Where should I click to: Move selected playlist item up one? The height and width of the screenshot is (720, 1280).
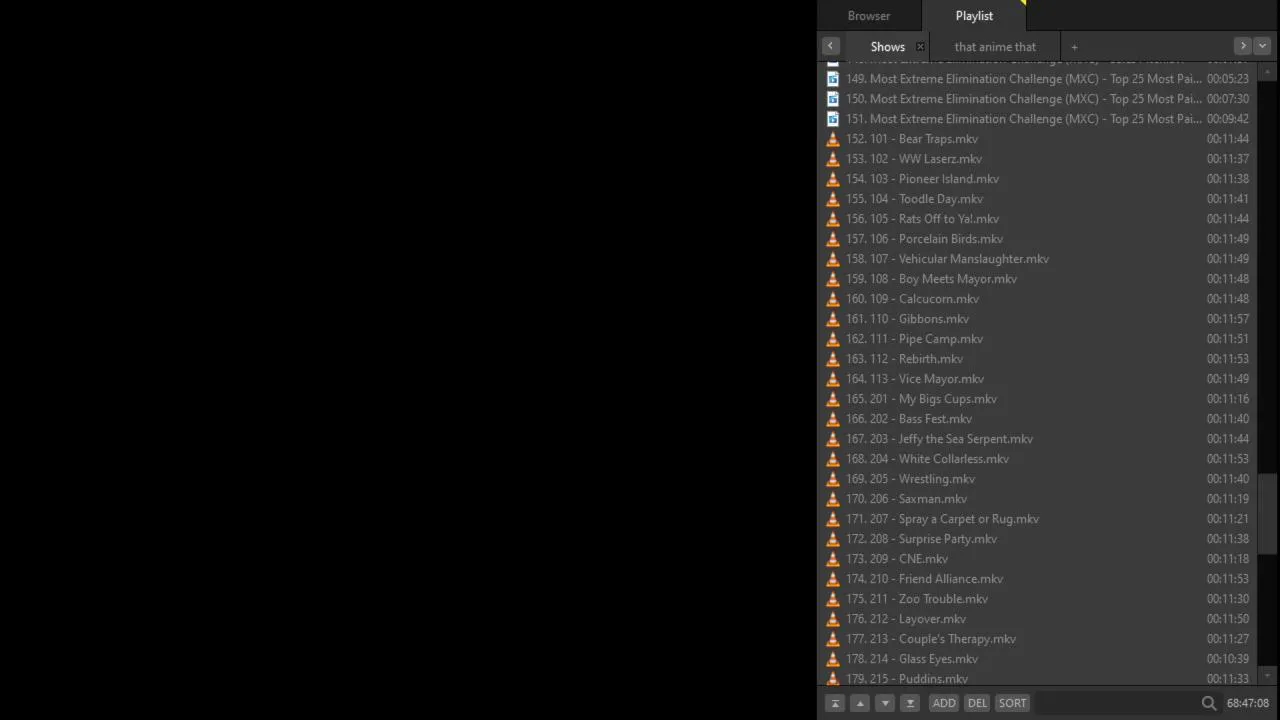860,703
